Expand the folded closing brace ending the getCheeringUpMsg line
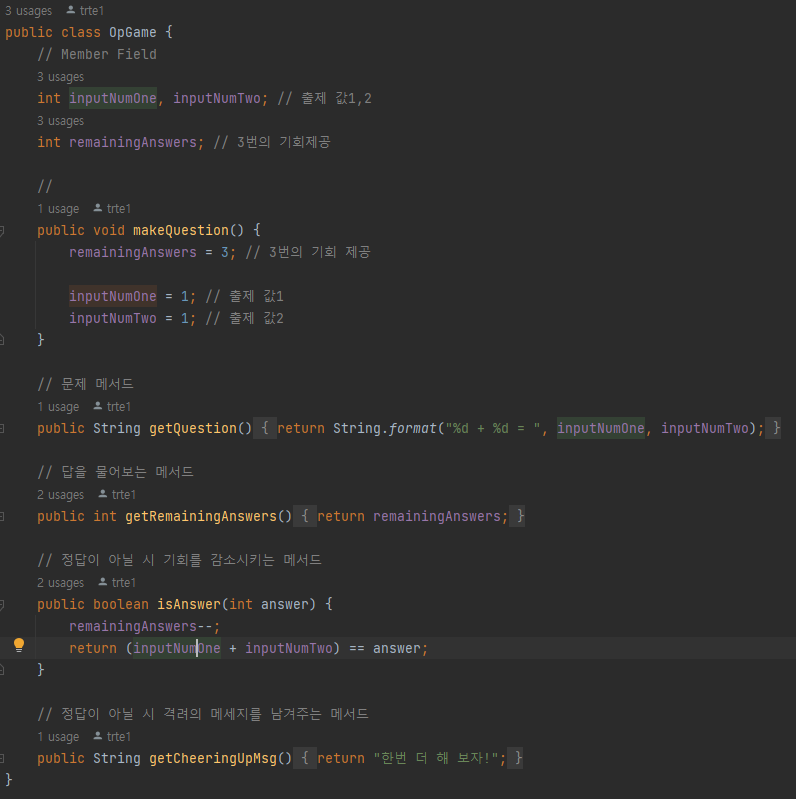The width and height of the screenshot is (796, 799). coord(517,758)
